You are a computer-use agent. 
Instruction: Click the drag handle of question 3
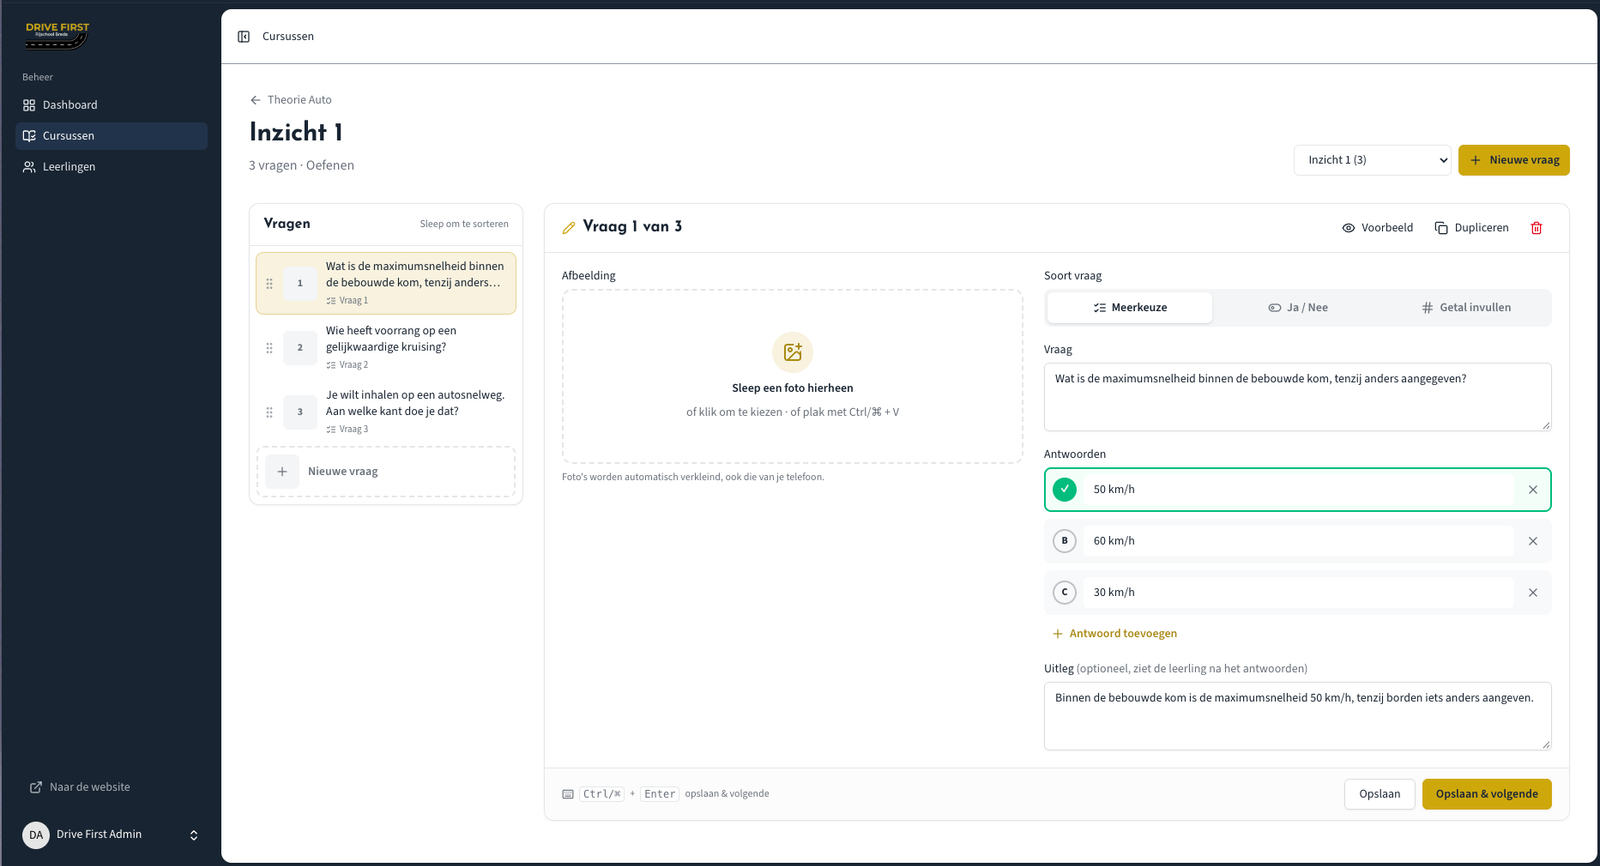click(269, 412)
